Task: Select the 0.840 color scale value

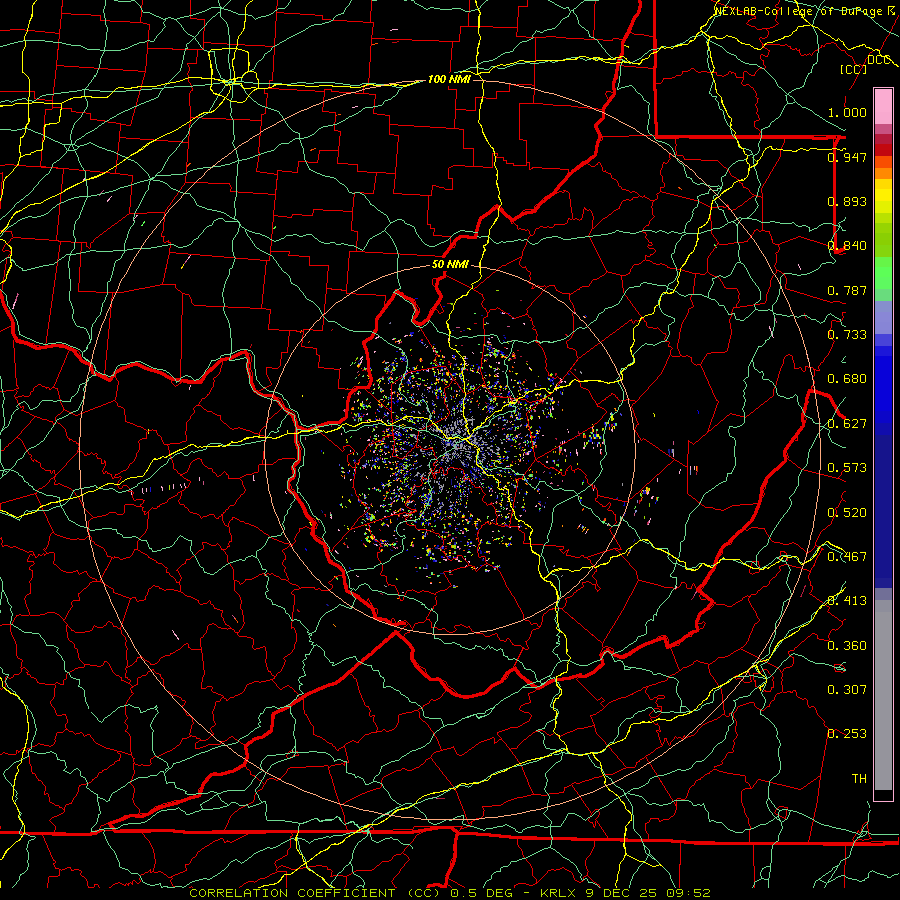Action: pyautogui.click(x=847, y=246)
